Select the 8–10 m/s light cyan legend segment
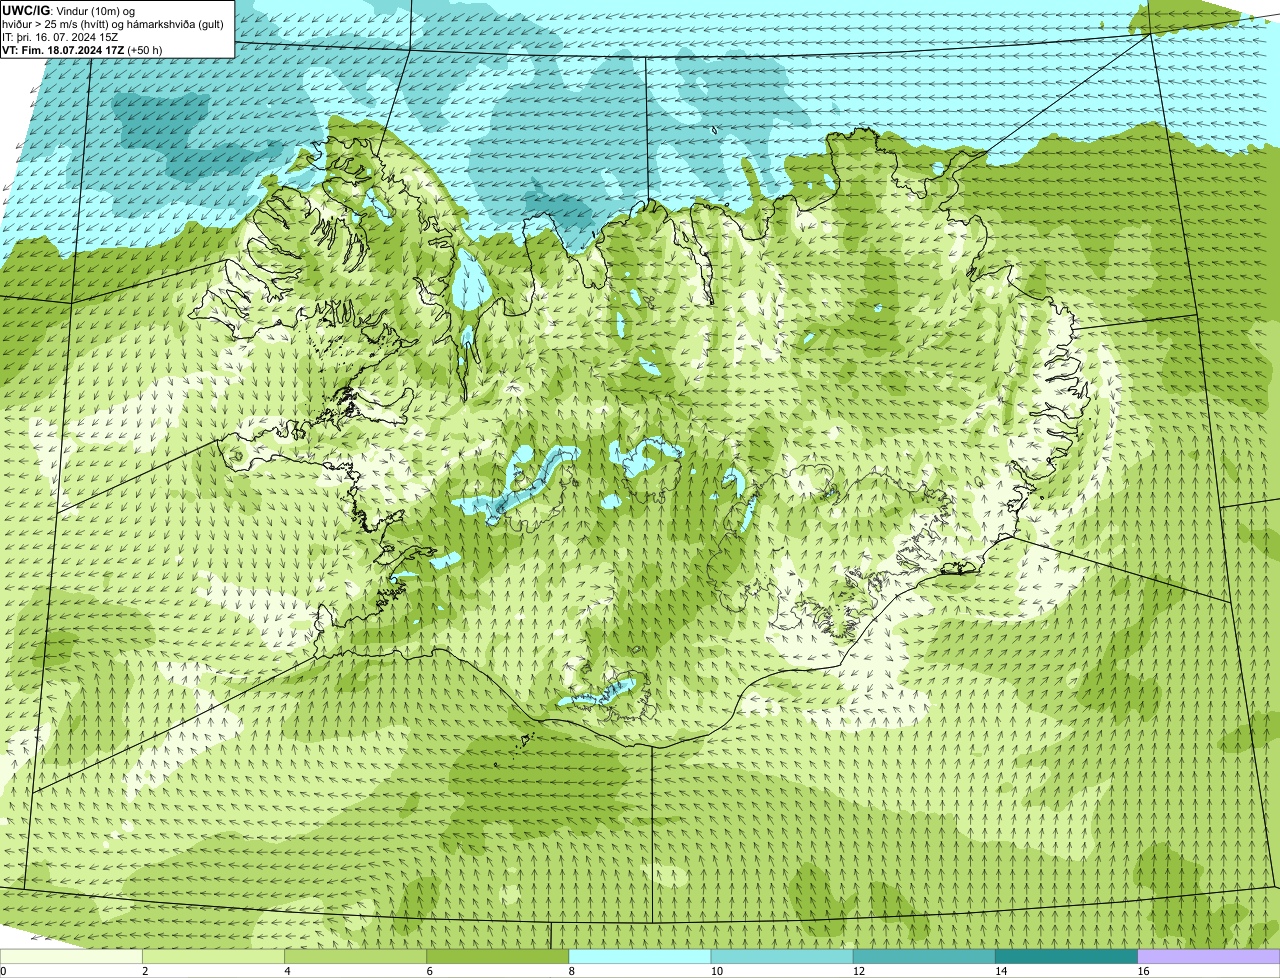Screen dimensions: 1280x978 click(x=640, y=956)
